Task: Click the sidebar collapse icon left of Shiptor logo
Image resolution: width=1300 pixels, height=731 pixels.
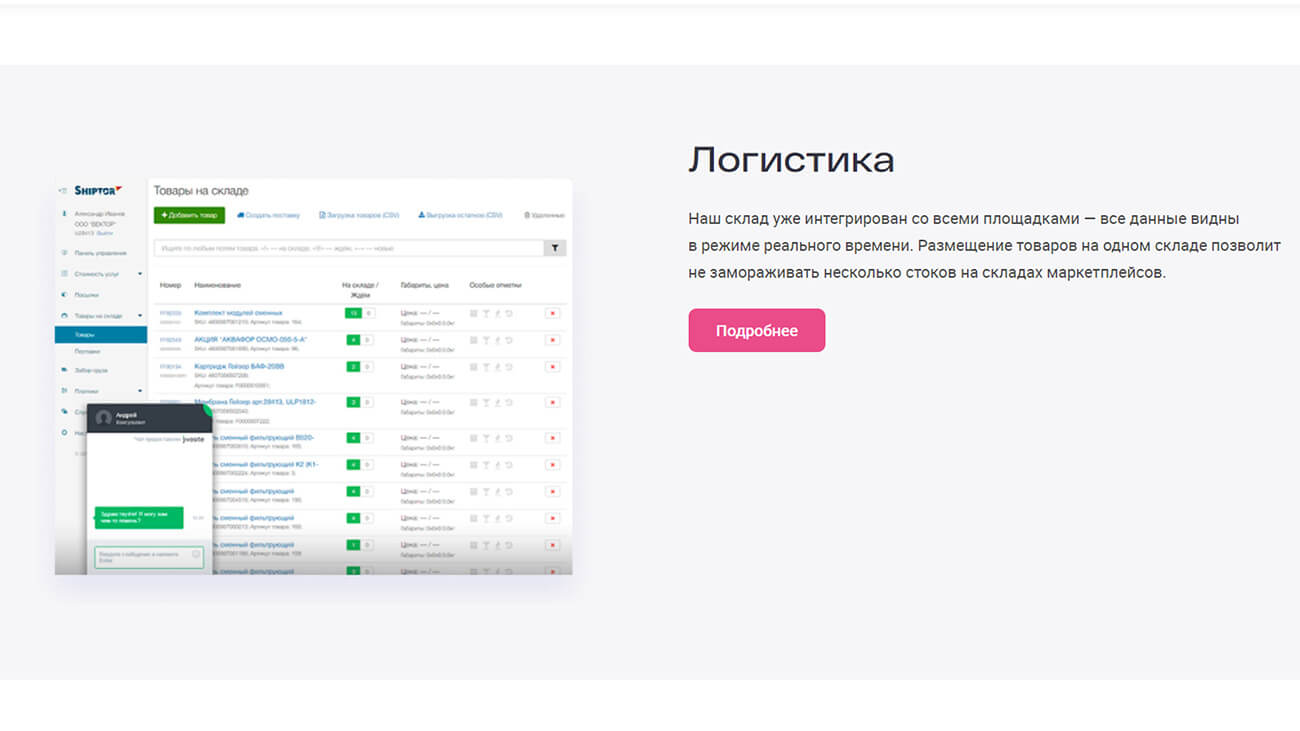Action: pyautogui.click(x=63, y=190)
